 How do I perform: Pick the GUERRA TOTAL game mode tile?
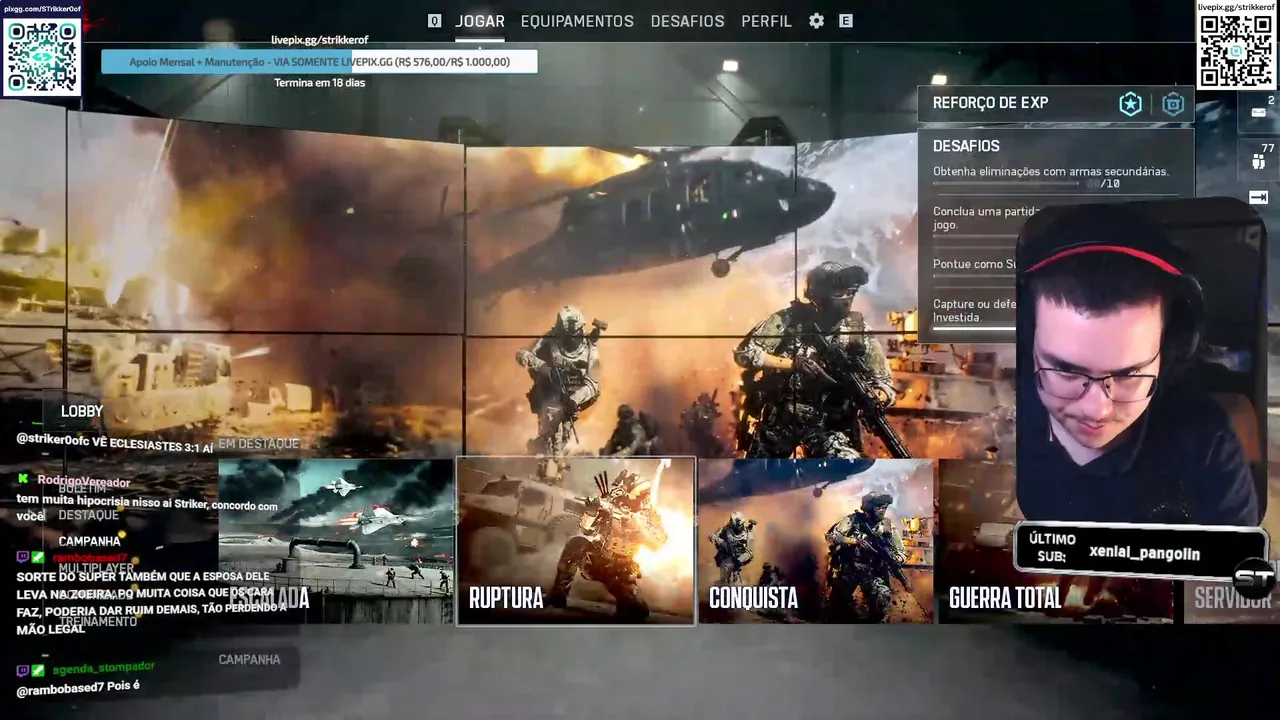coord(1056,541)
